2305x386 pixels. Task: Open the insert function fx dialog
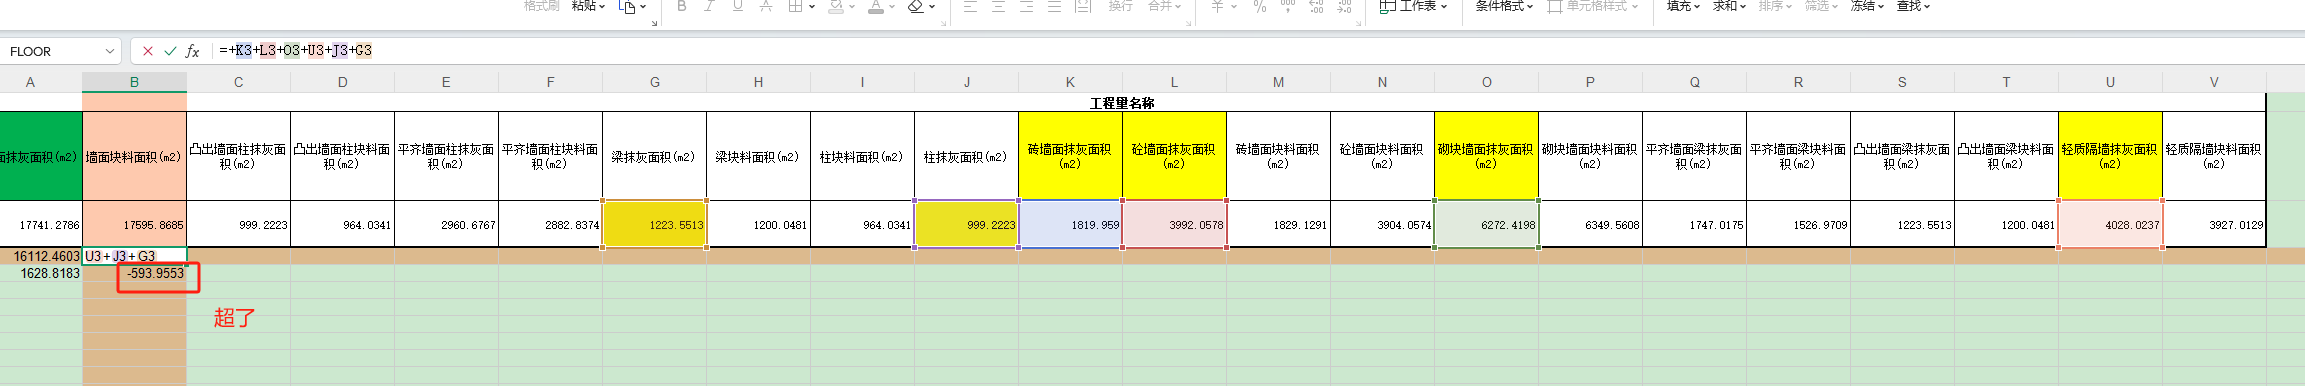193,51
